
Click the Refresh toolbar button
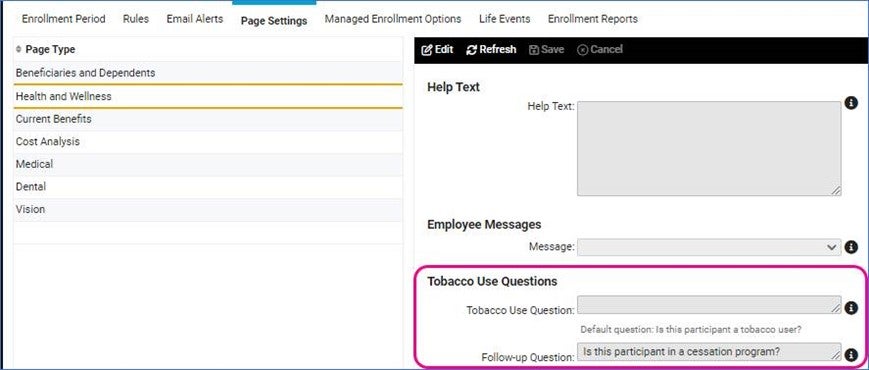tap(491, 50)
